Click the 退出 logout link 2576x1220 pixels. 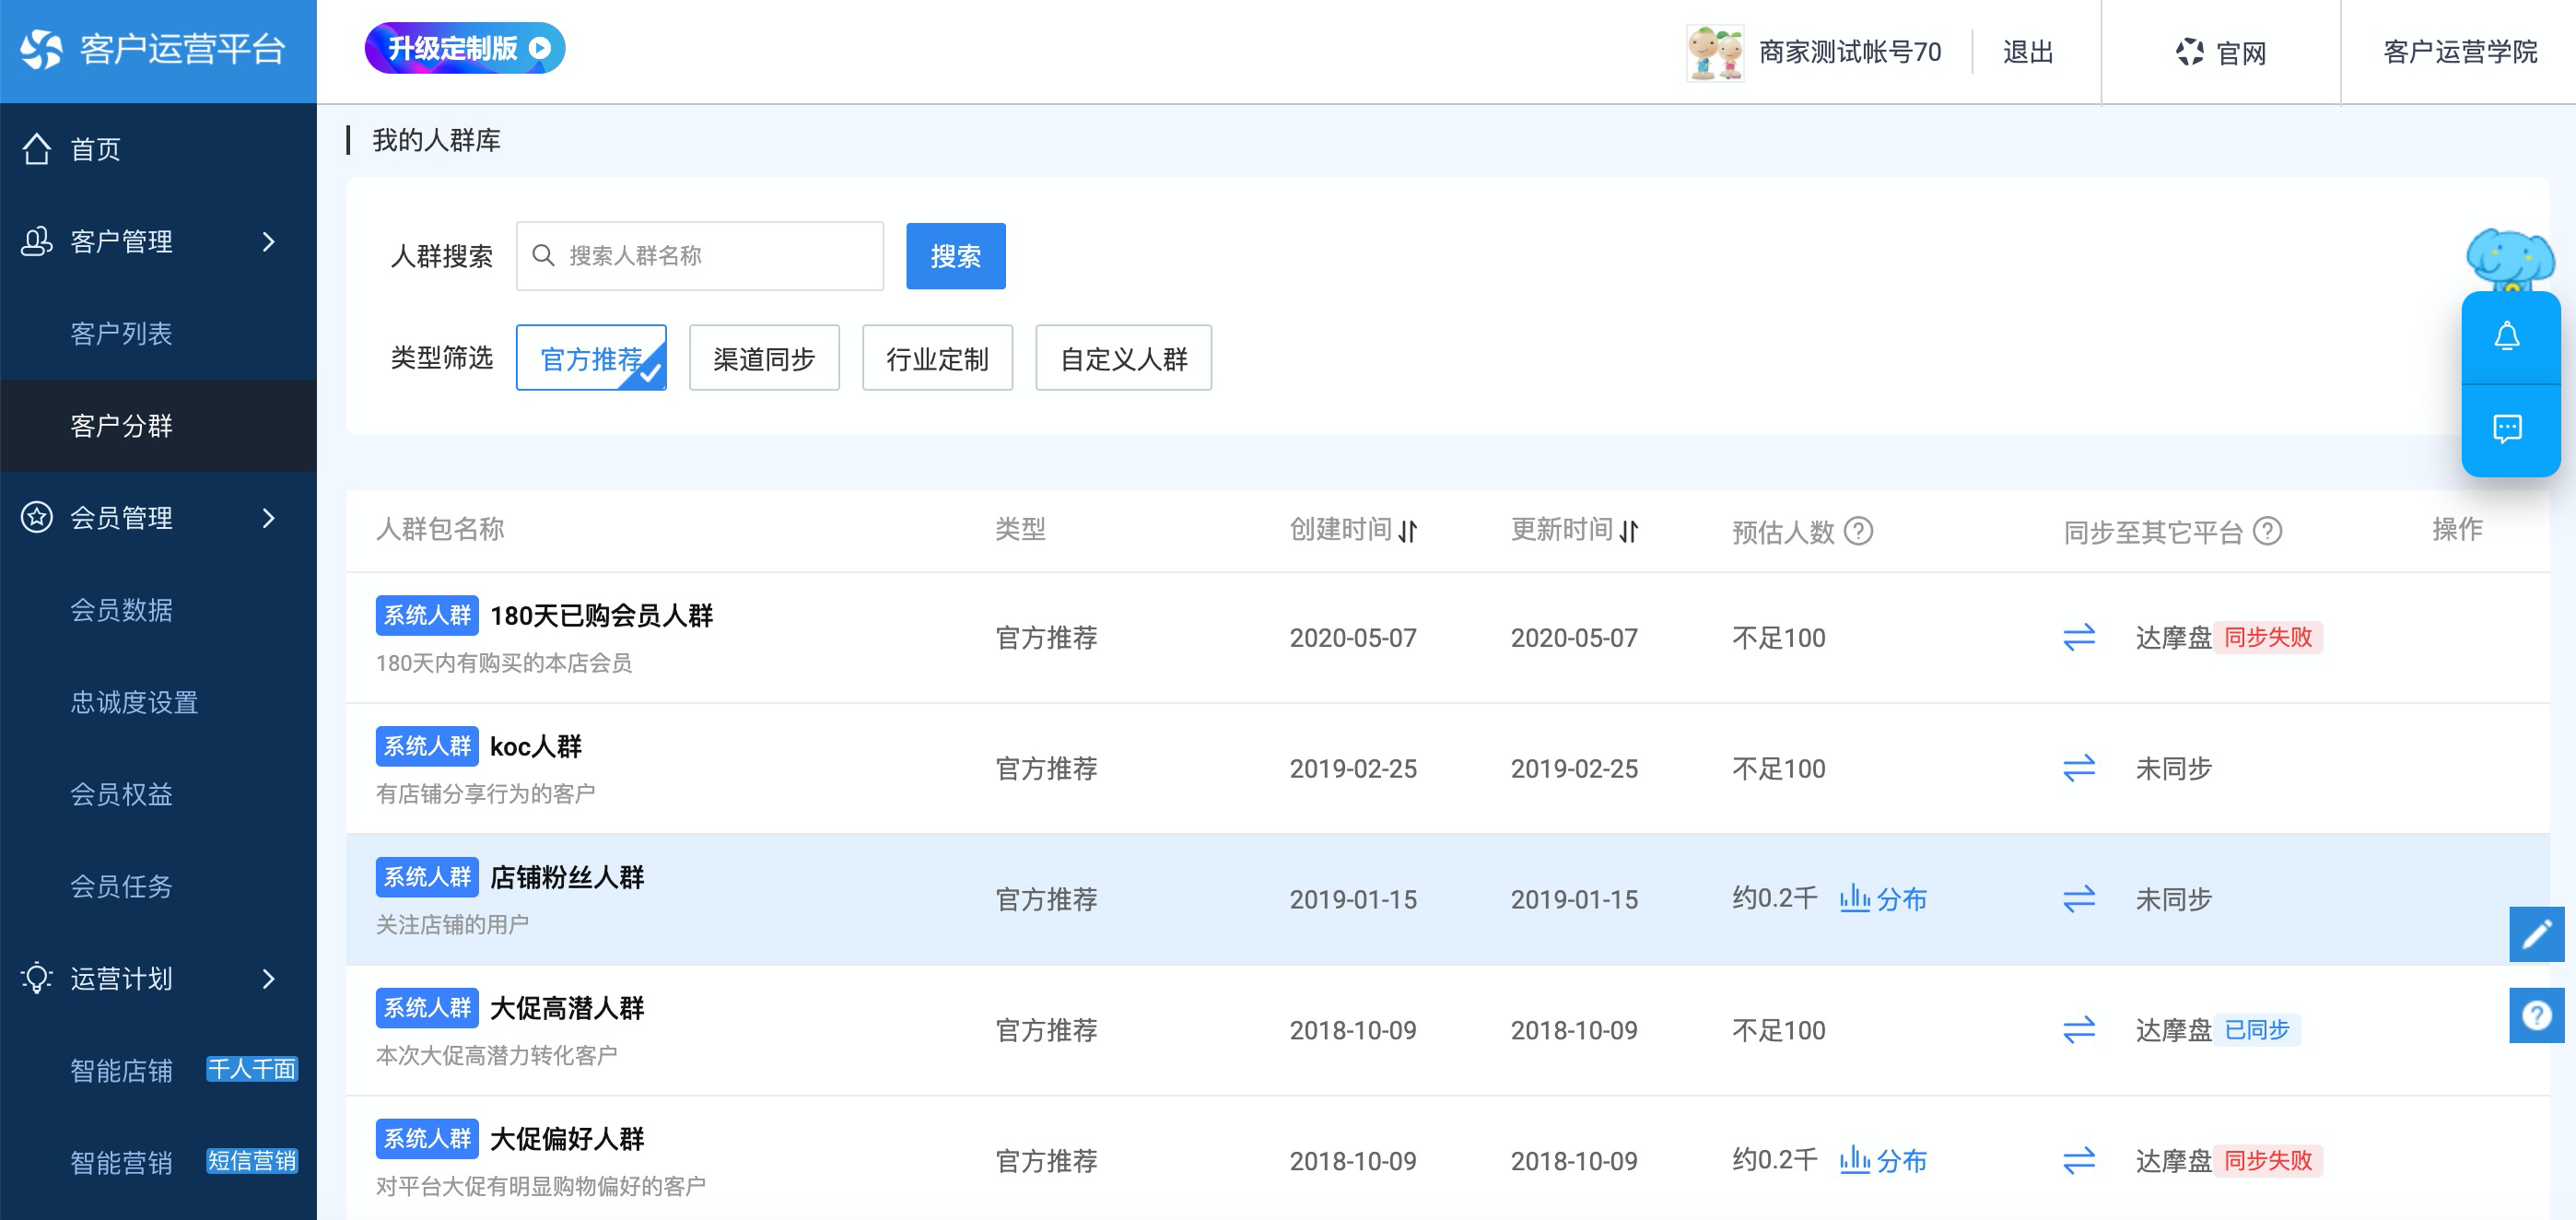pyautogui.click(x=2027, y=52)
